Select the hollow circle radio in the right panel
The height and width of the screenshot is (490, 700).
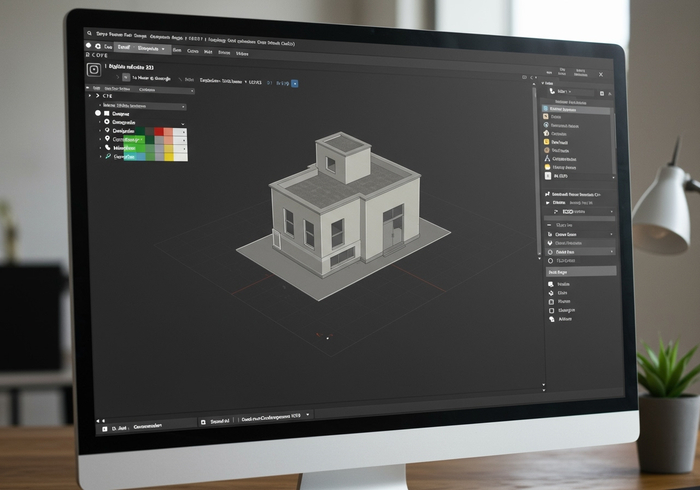549,261
